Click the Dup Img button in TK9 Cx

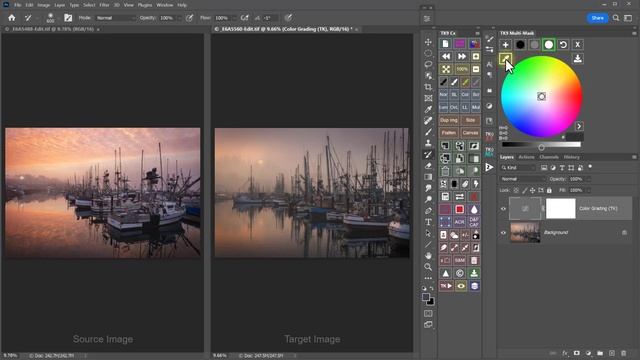click(x=448, y=120)
